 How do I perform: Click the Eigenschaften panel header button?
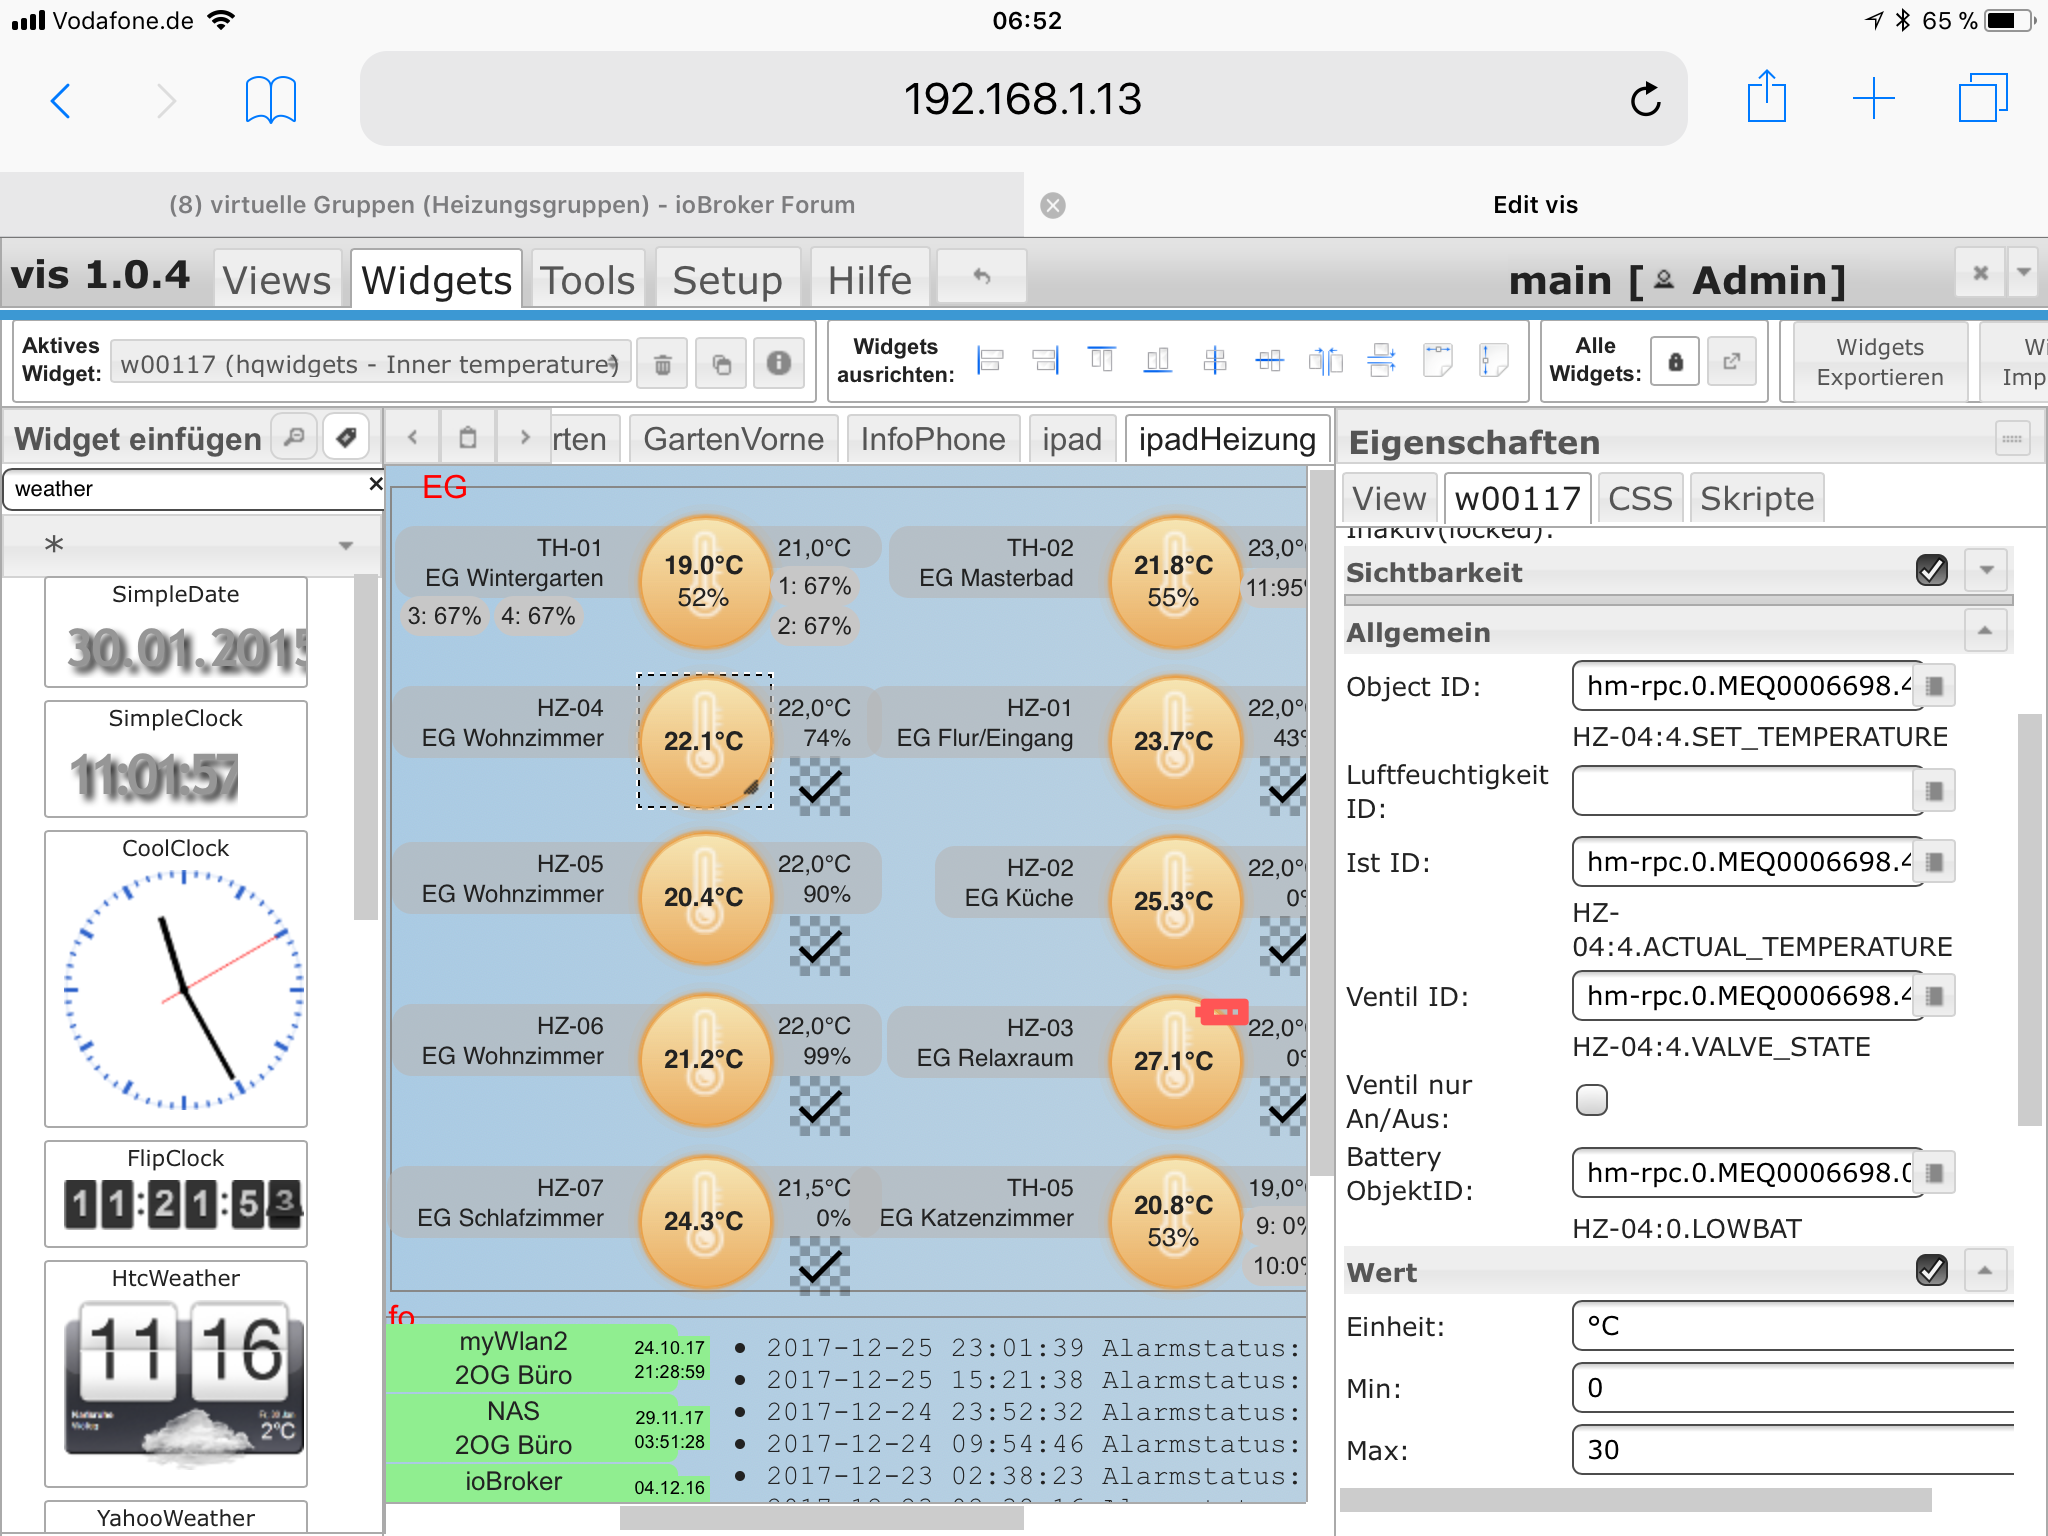[x=2012, y=438]
